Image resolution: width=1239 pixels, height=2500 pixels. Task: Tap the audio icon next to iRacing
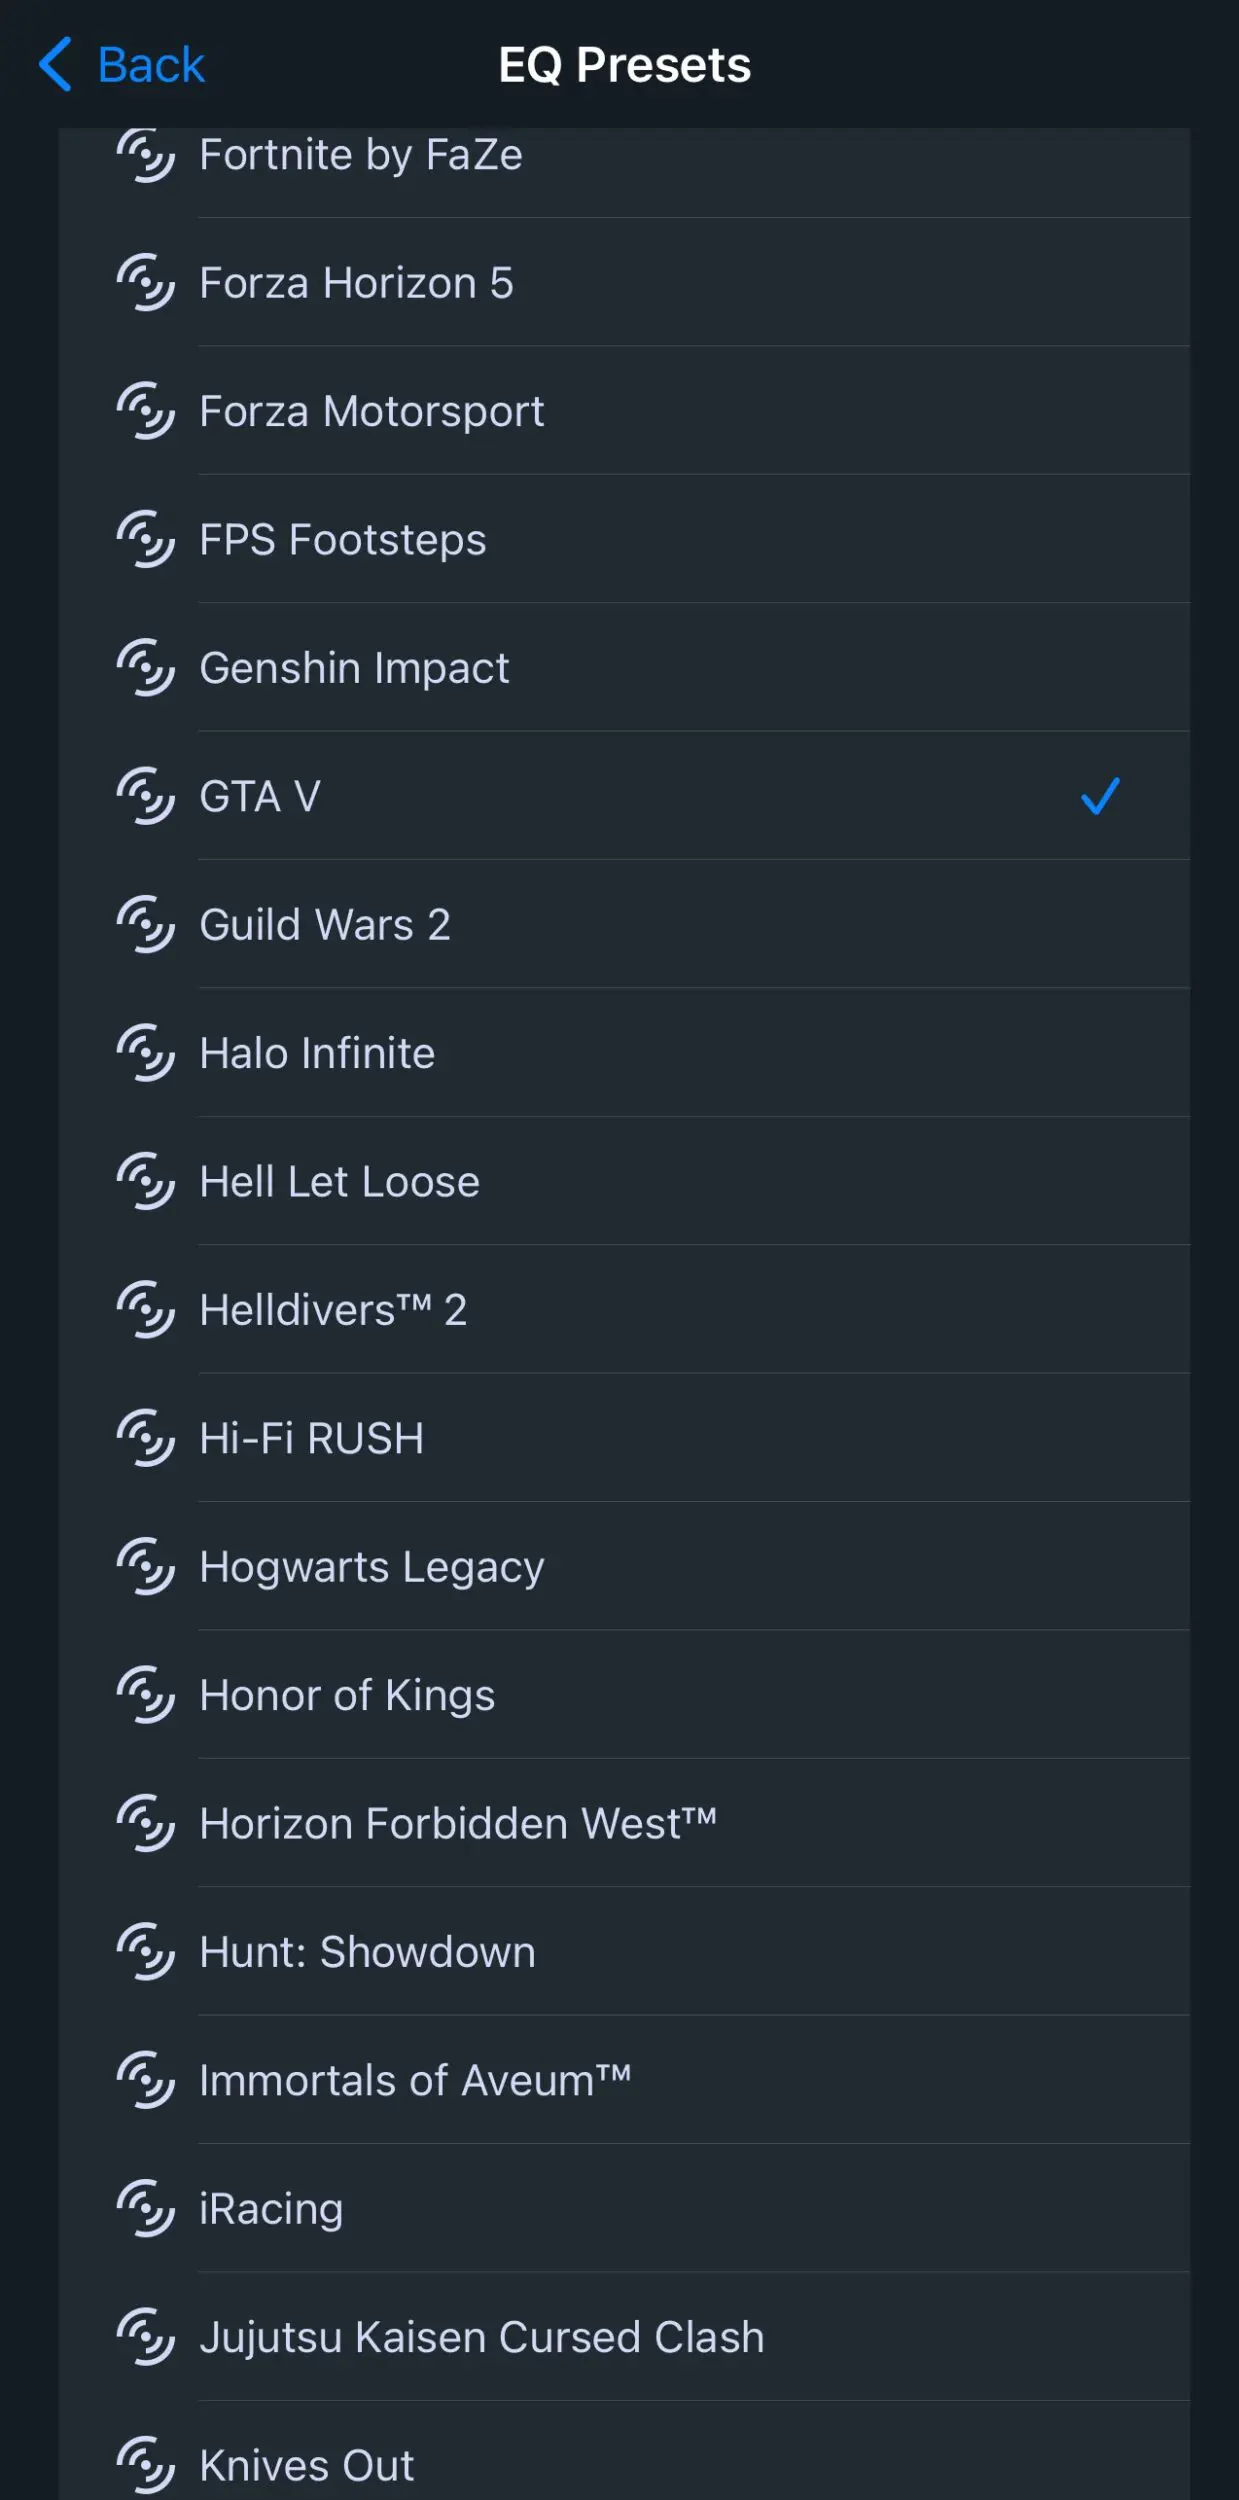click(146, 2209)
